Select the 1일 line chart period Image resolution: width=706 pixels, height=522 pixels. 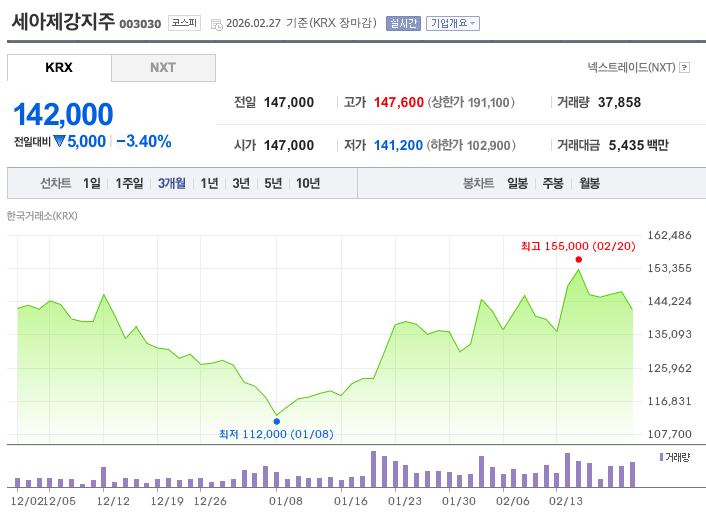point(92,183)
